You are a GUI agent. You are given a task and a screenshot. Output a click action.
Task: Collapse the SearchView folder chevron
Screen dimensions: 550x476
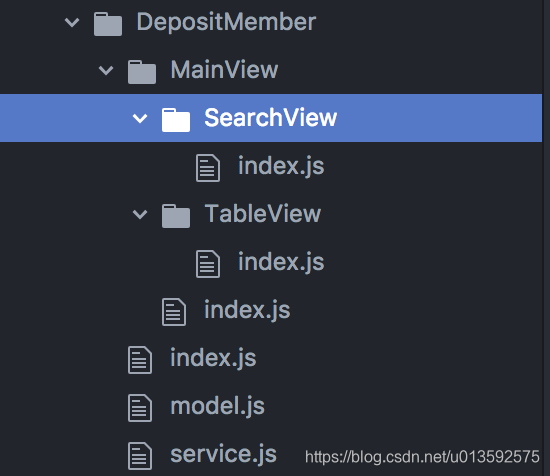(140, 119)
